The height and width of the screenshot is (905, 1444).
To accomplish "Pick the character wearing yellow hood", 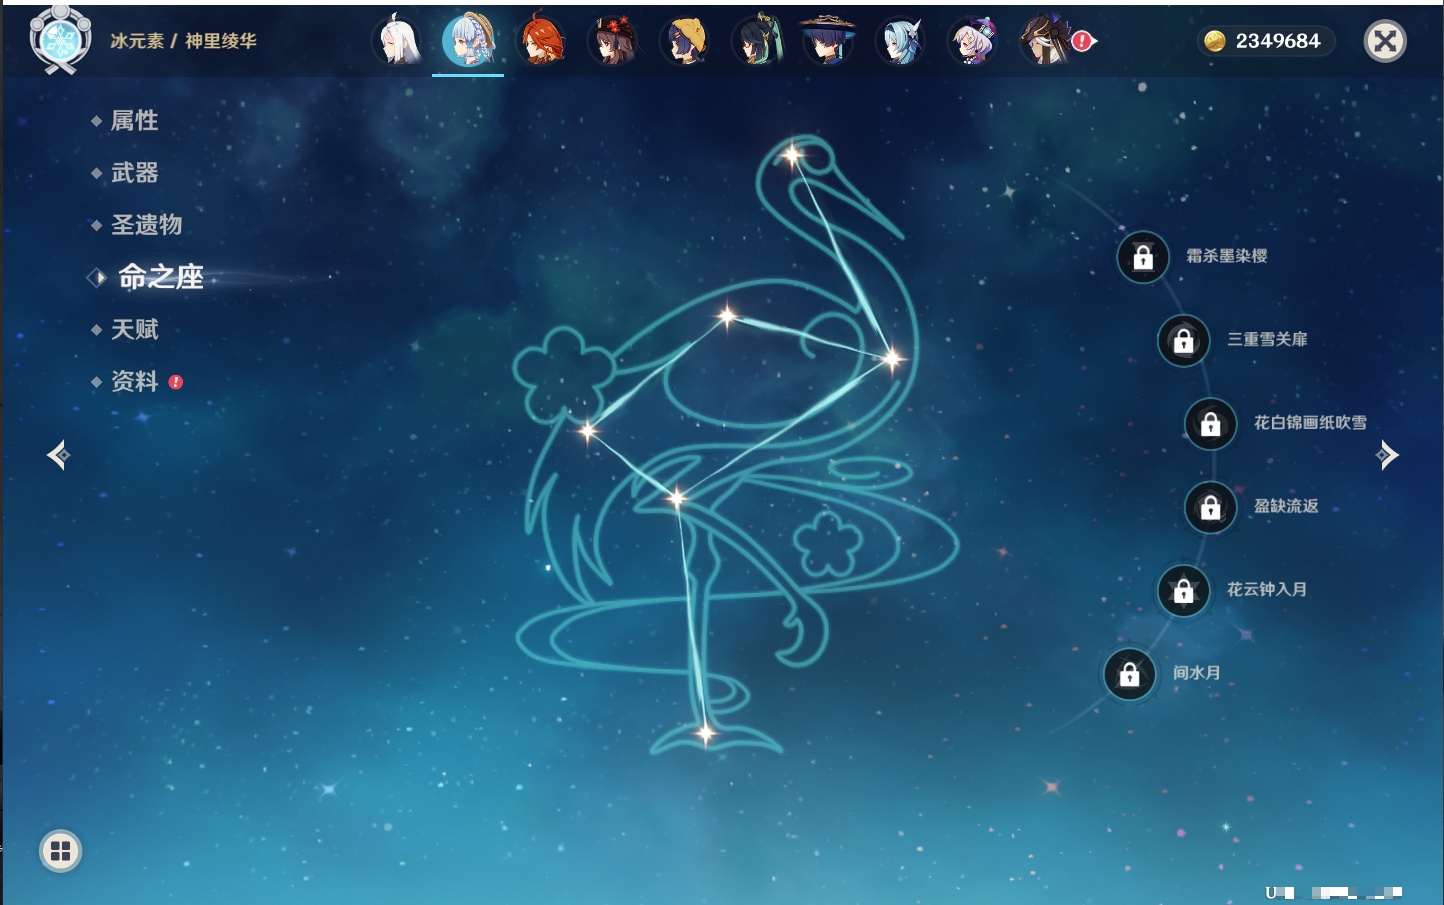I will click(x=685, y=41).
